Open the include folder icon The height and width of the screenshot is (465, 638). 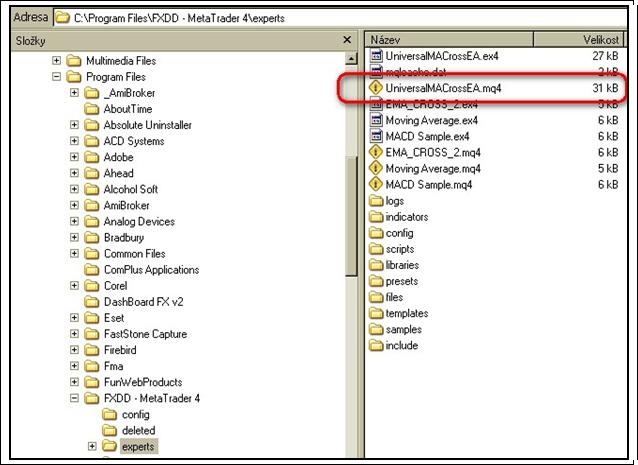tap(376, 345)
